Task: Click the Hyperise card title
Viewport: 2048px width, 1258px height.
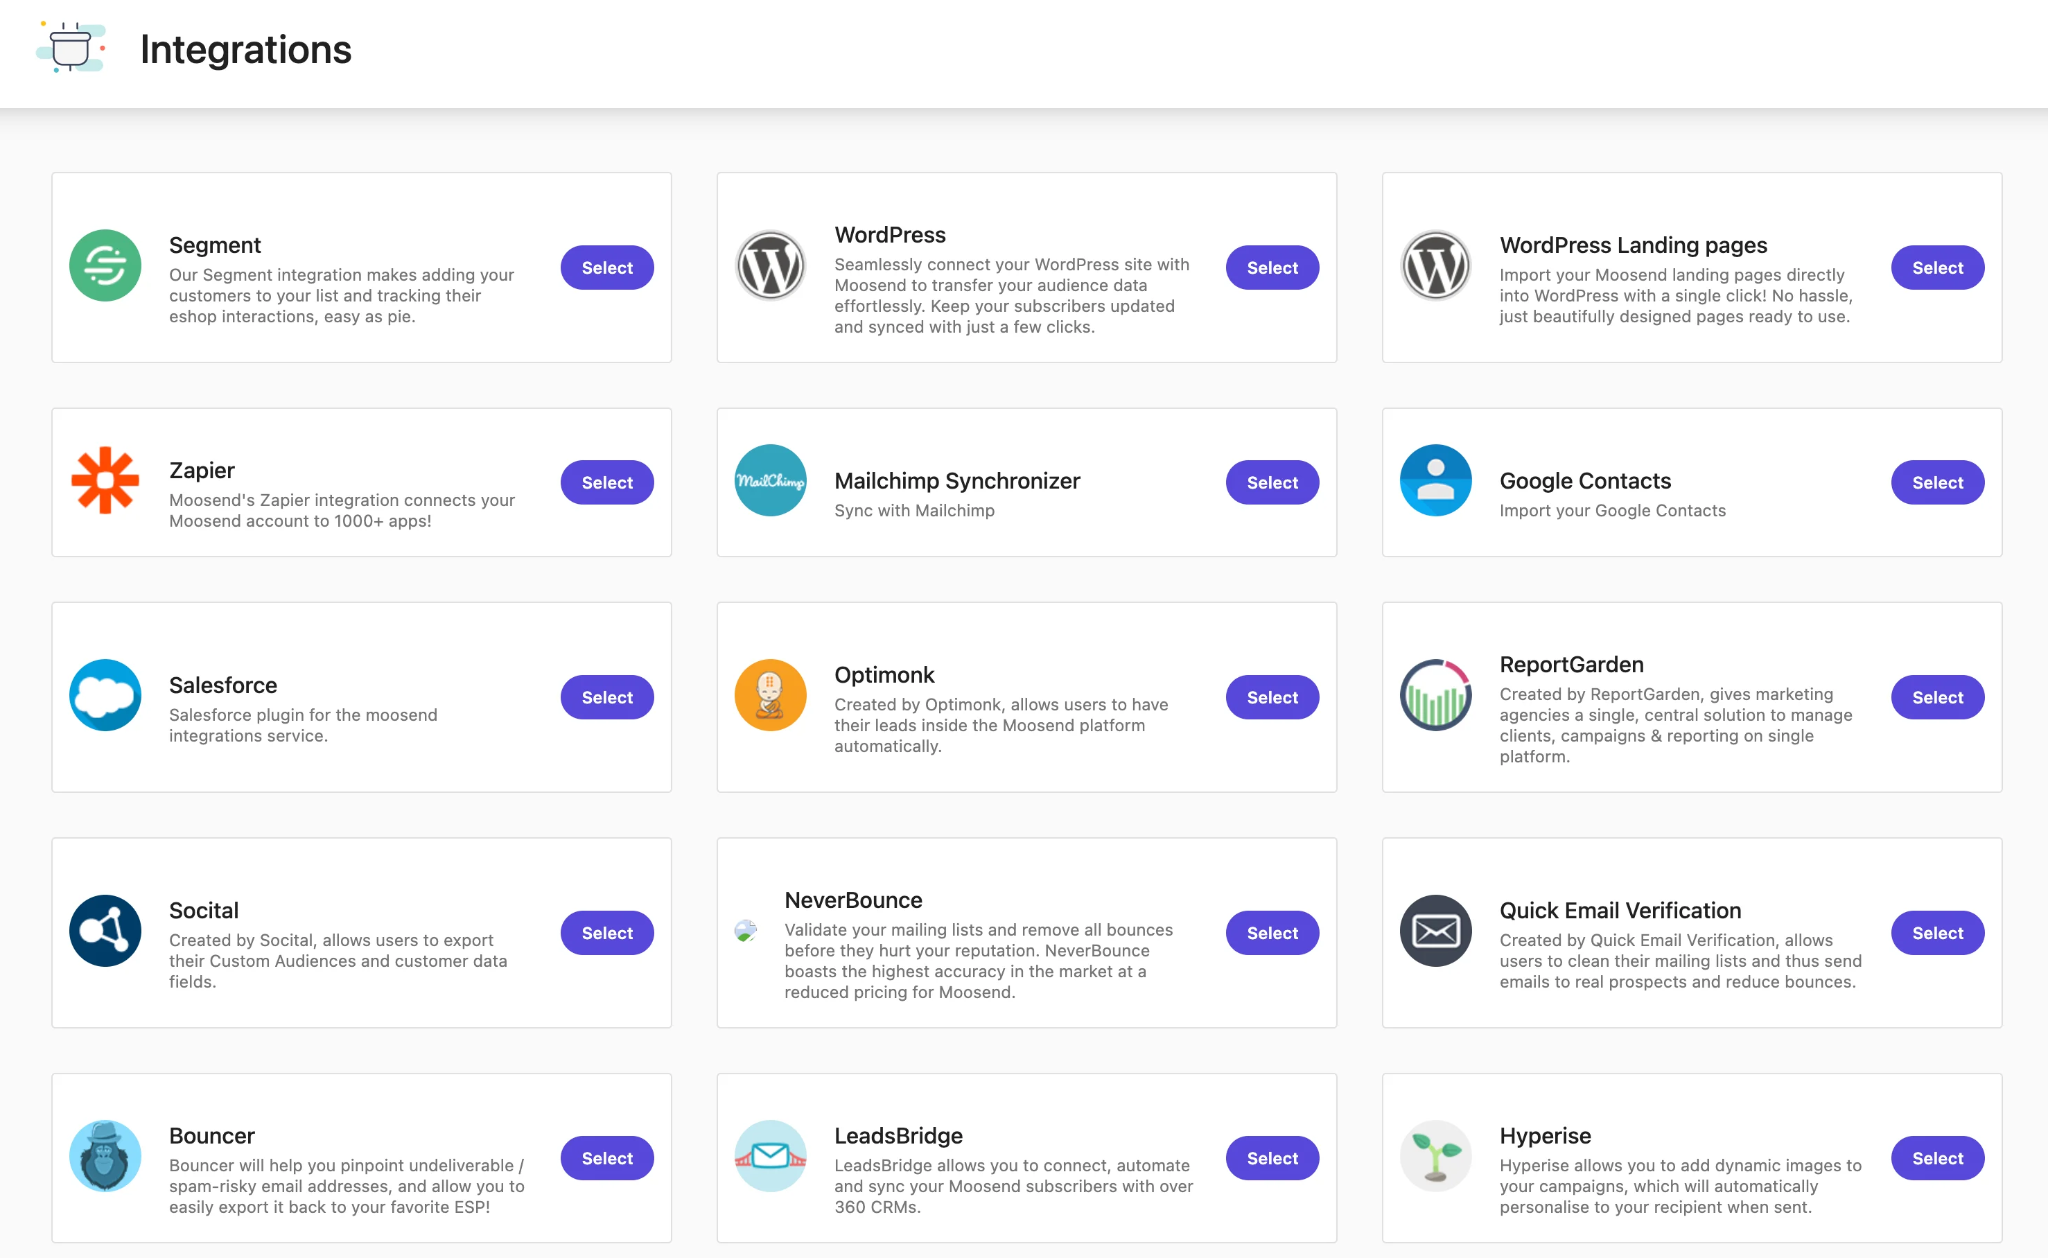Action: pos(1545,1136)
